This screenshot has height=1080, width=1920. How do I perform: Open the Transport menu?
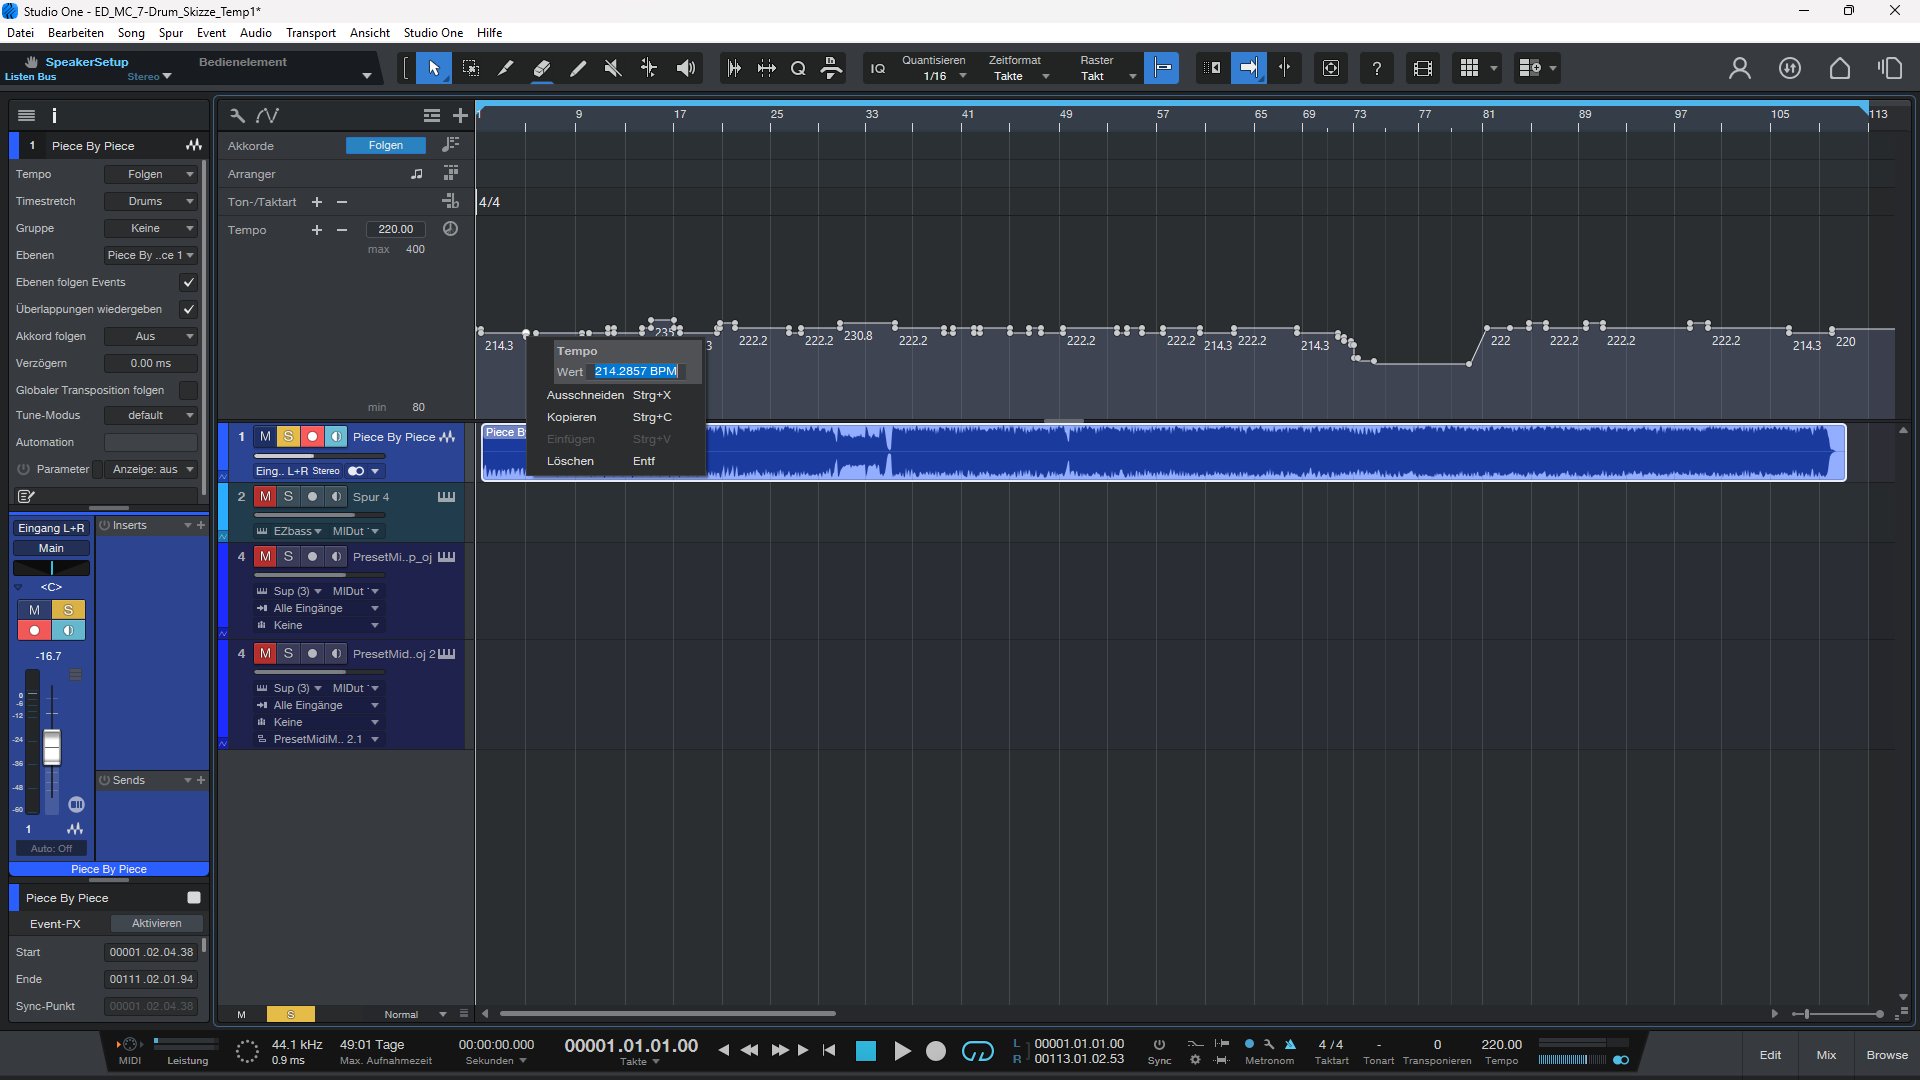310,33
